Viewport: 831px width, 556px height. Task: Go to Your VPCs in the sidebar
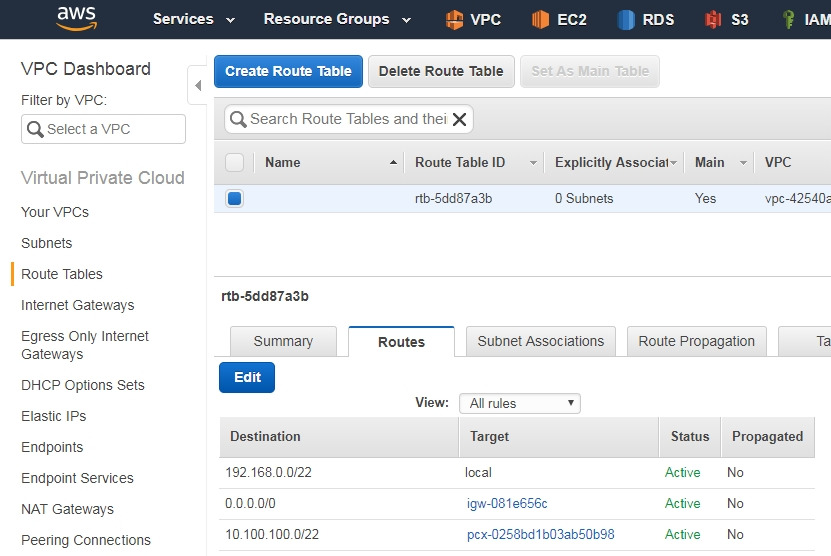click(55, 212)
